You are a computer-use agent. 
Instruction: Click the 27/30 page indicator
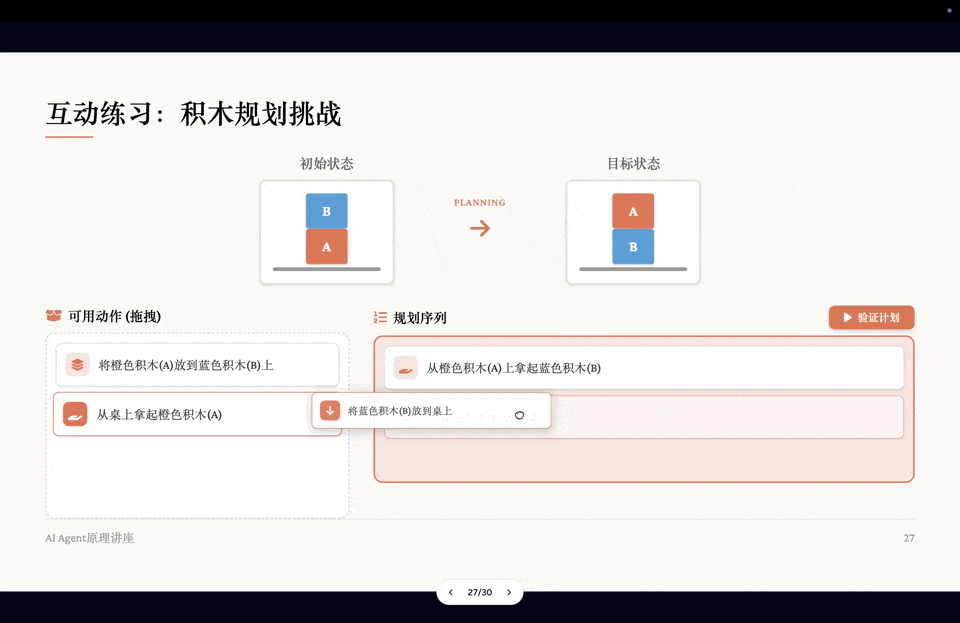pyautogui.click(x=480, y=592)
